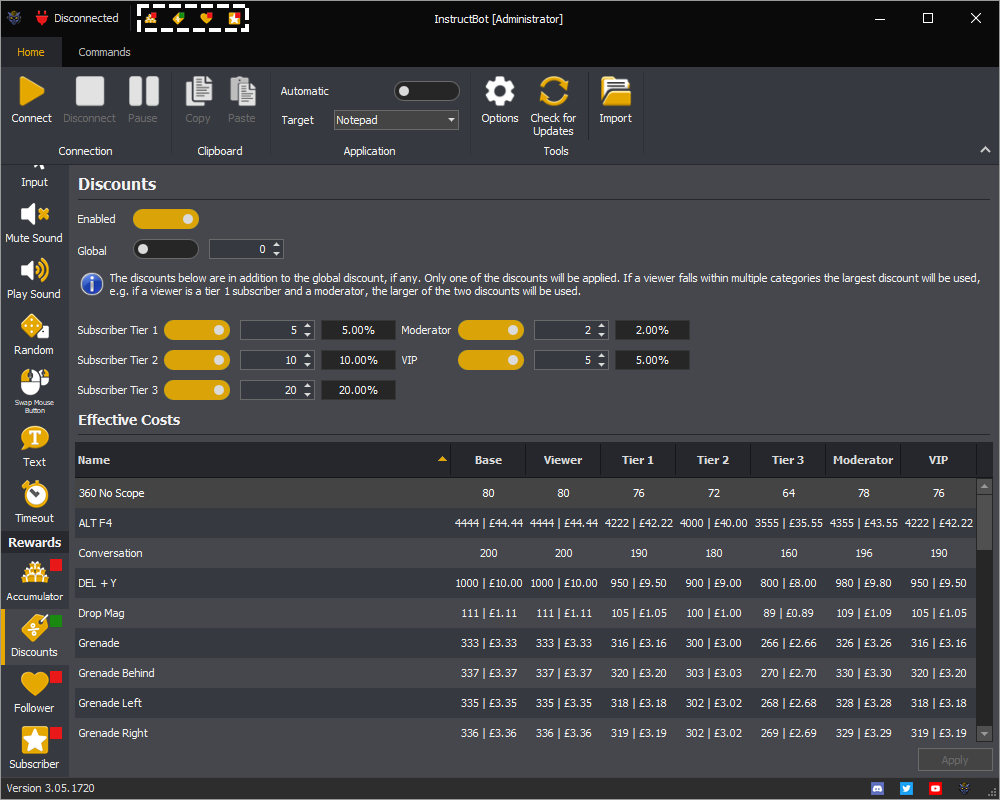Switch to the Commands ribbon tab
This screenshot has width=1000, height=800.
tap(105, 52)
